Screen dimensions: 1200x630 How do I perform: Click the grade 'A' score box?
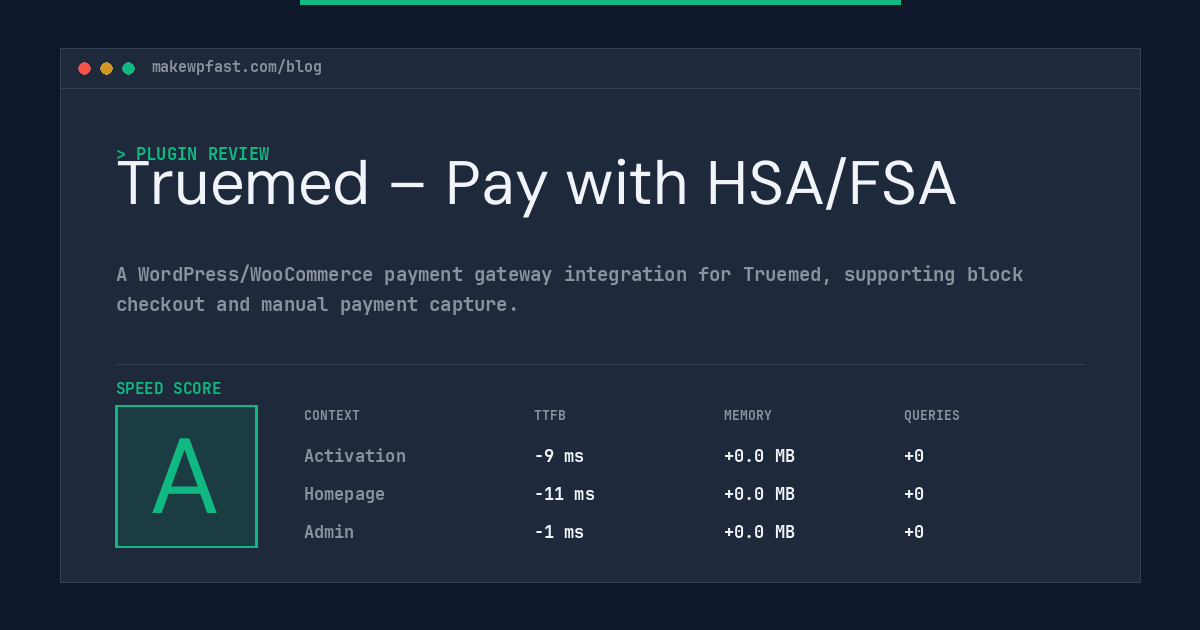186,476
